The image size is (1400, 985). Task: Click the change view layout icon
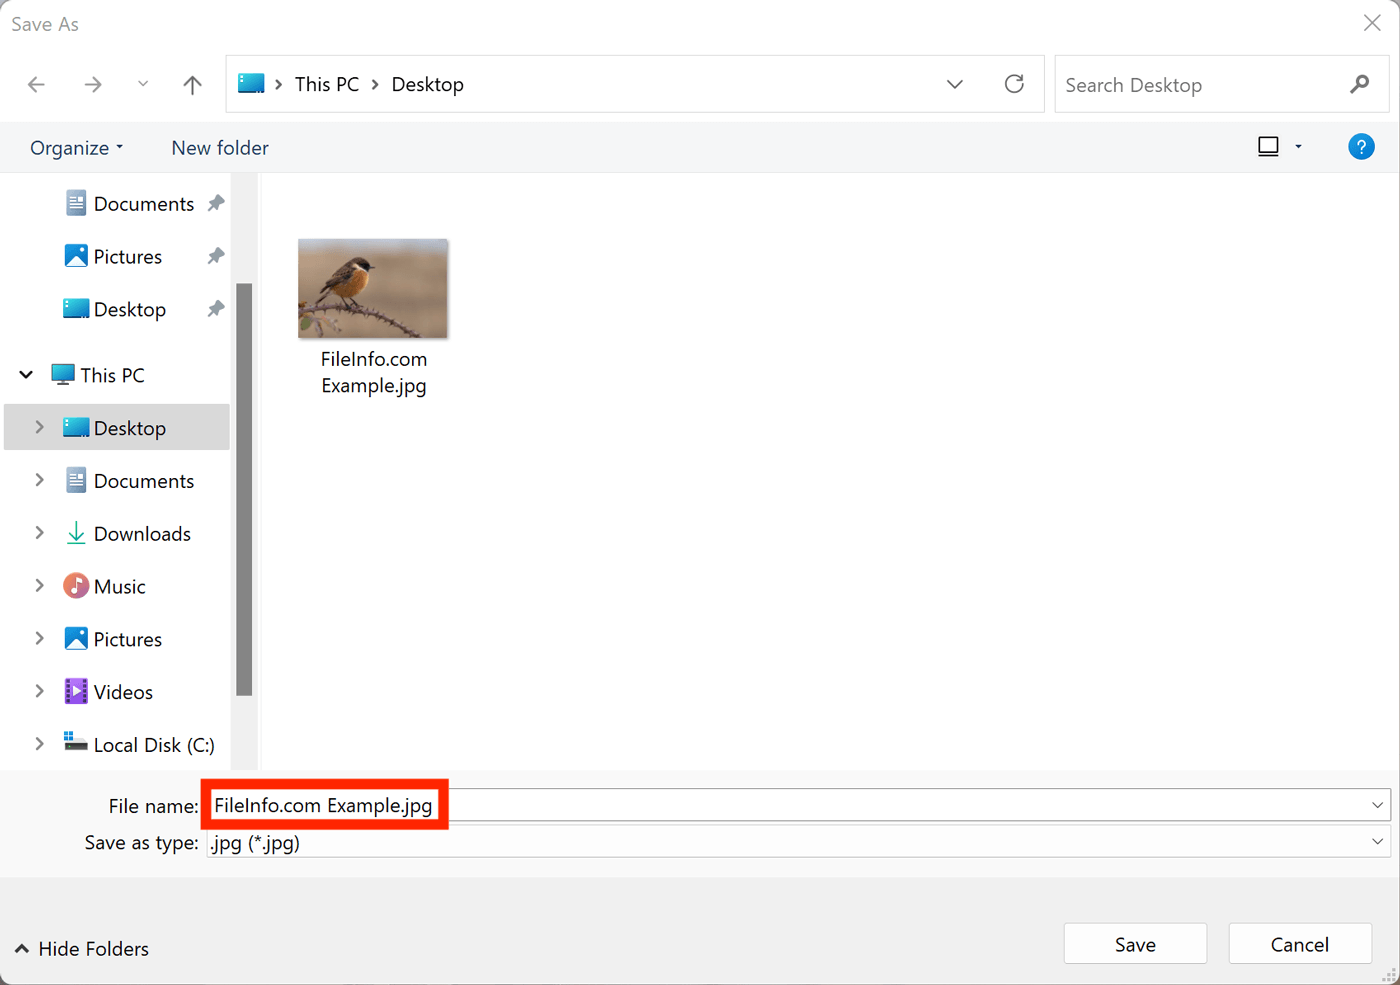1268,146
